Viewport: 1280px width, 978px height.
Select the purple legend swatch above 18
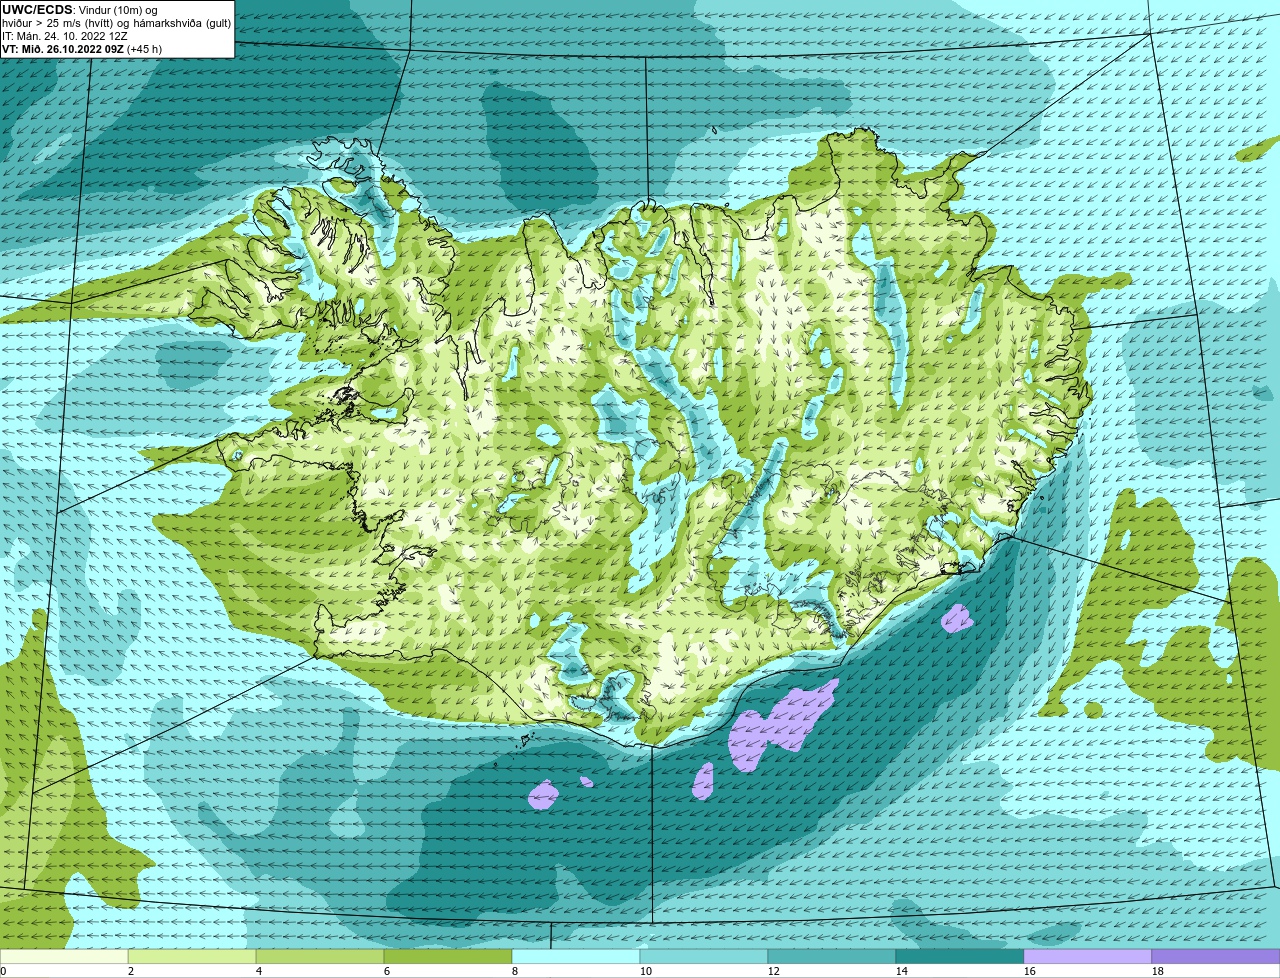[x=1216, y=957]
